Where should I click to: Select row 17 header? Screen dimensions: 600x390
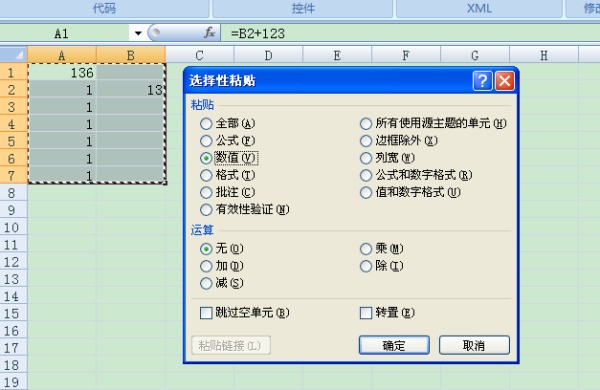[x=13, y=348]
